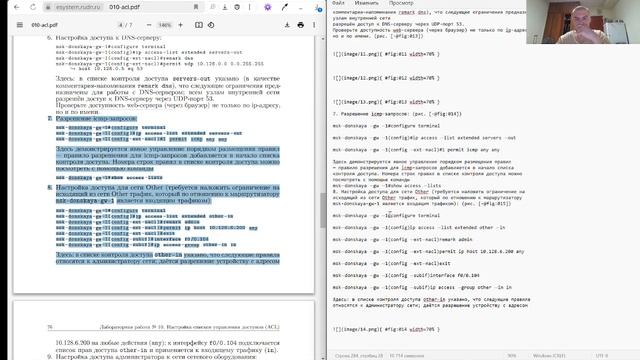Open the Файл menu in the editor
Image resolution: width=640 pixels, height=360 pixels.
coord(338,3)
